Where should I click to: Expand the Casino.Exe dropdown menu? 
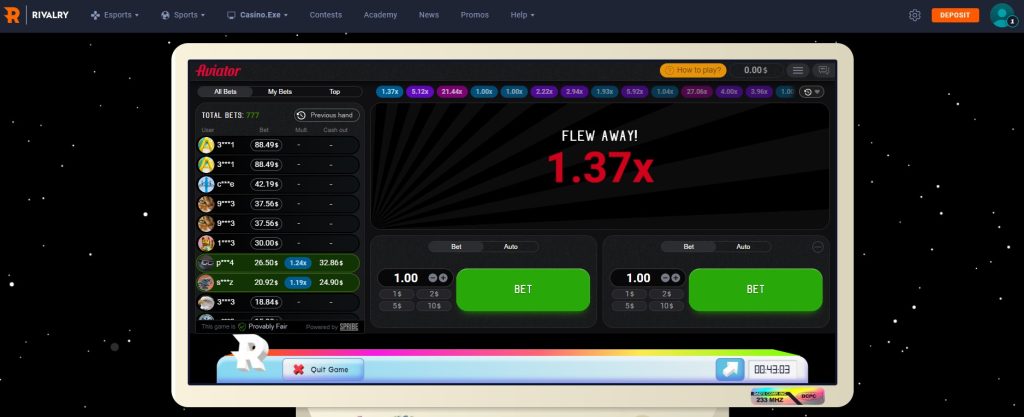coord(257,15)
